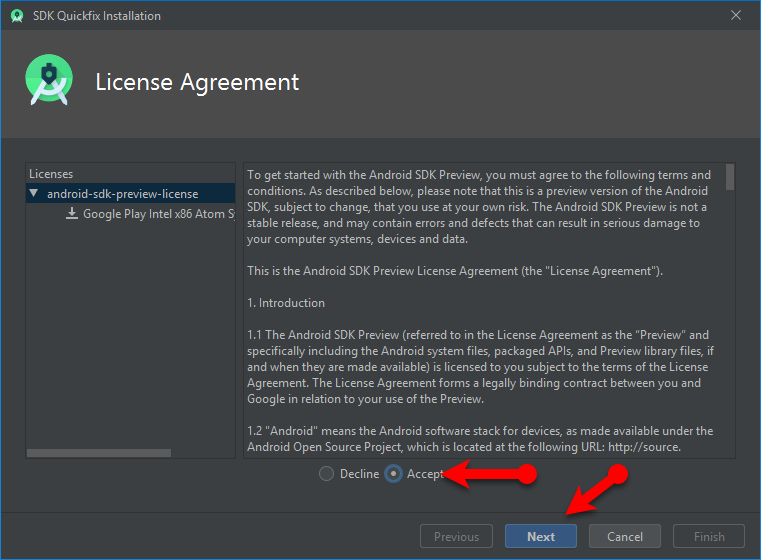This screenshot has height=560, width=761.
Task: Click the Finish button
Action: point(709,536)
